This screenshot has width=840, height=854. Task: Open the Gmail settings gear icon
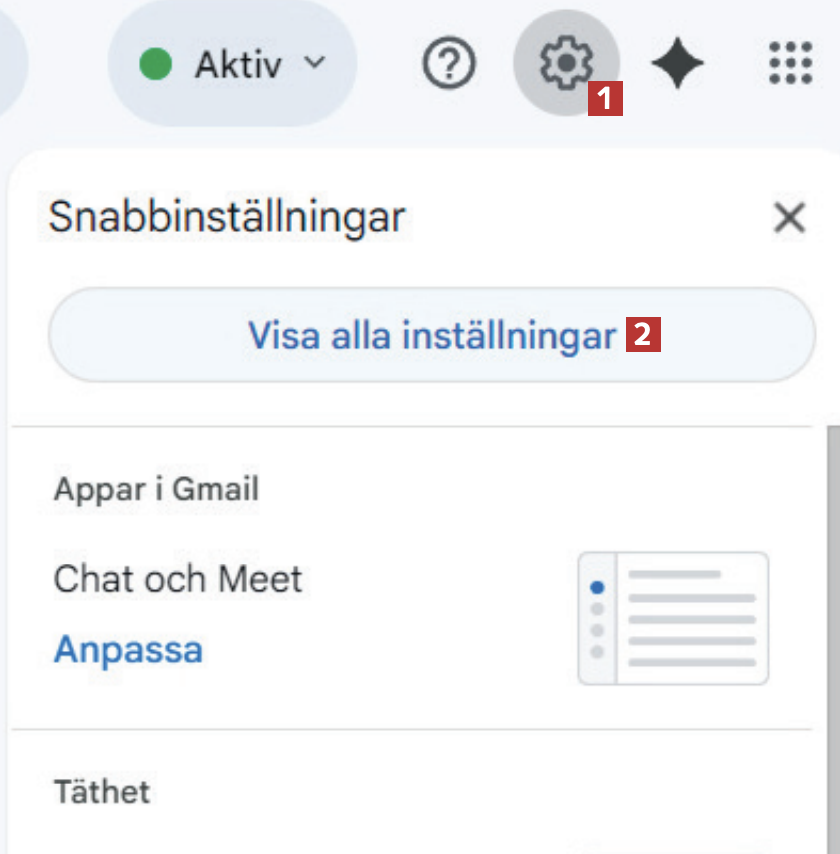[x=565, y=64]
